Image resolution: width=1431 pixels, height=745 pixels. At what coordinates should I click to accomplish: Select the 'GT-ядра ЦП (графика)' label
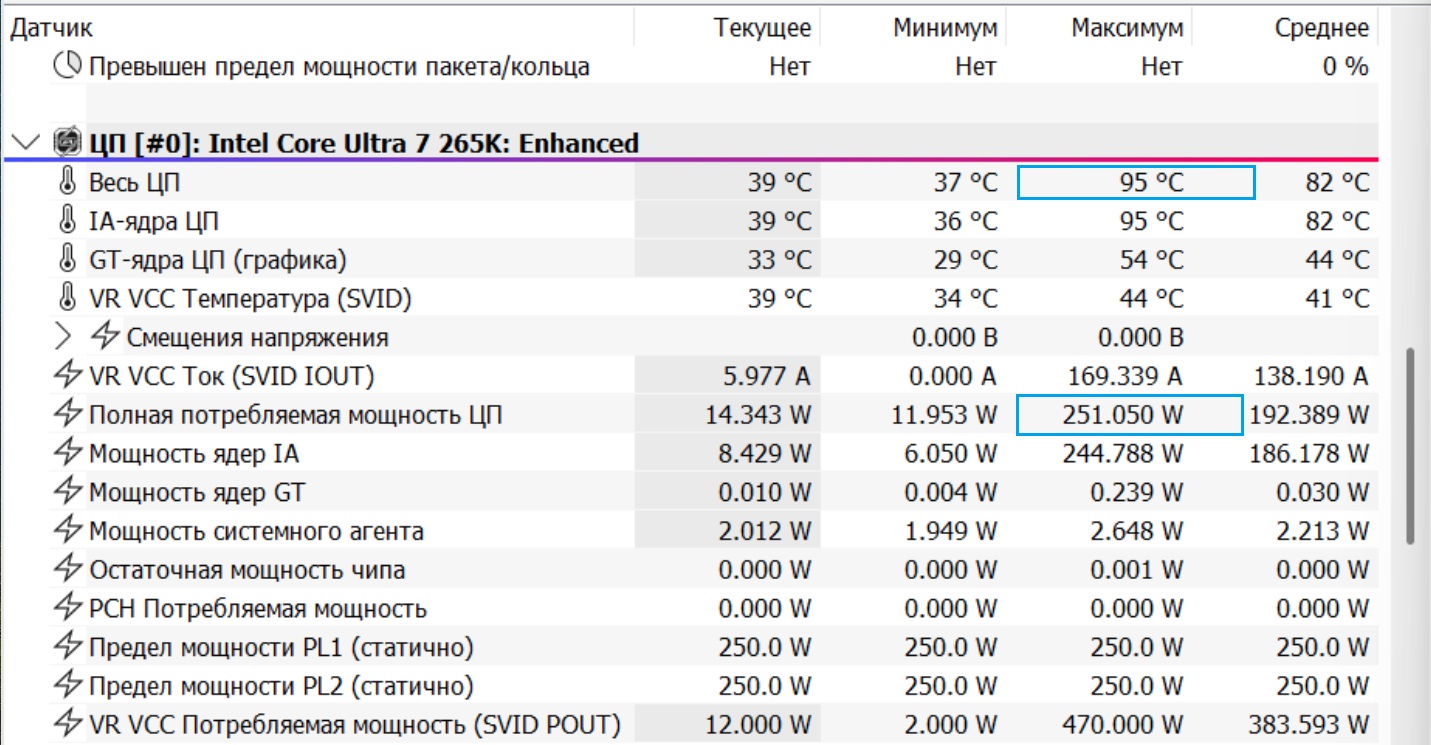pos(218,260)
